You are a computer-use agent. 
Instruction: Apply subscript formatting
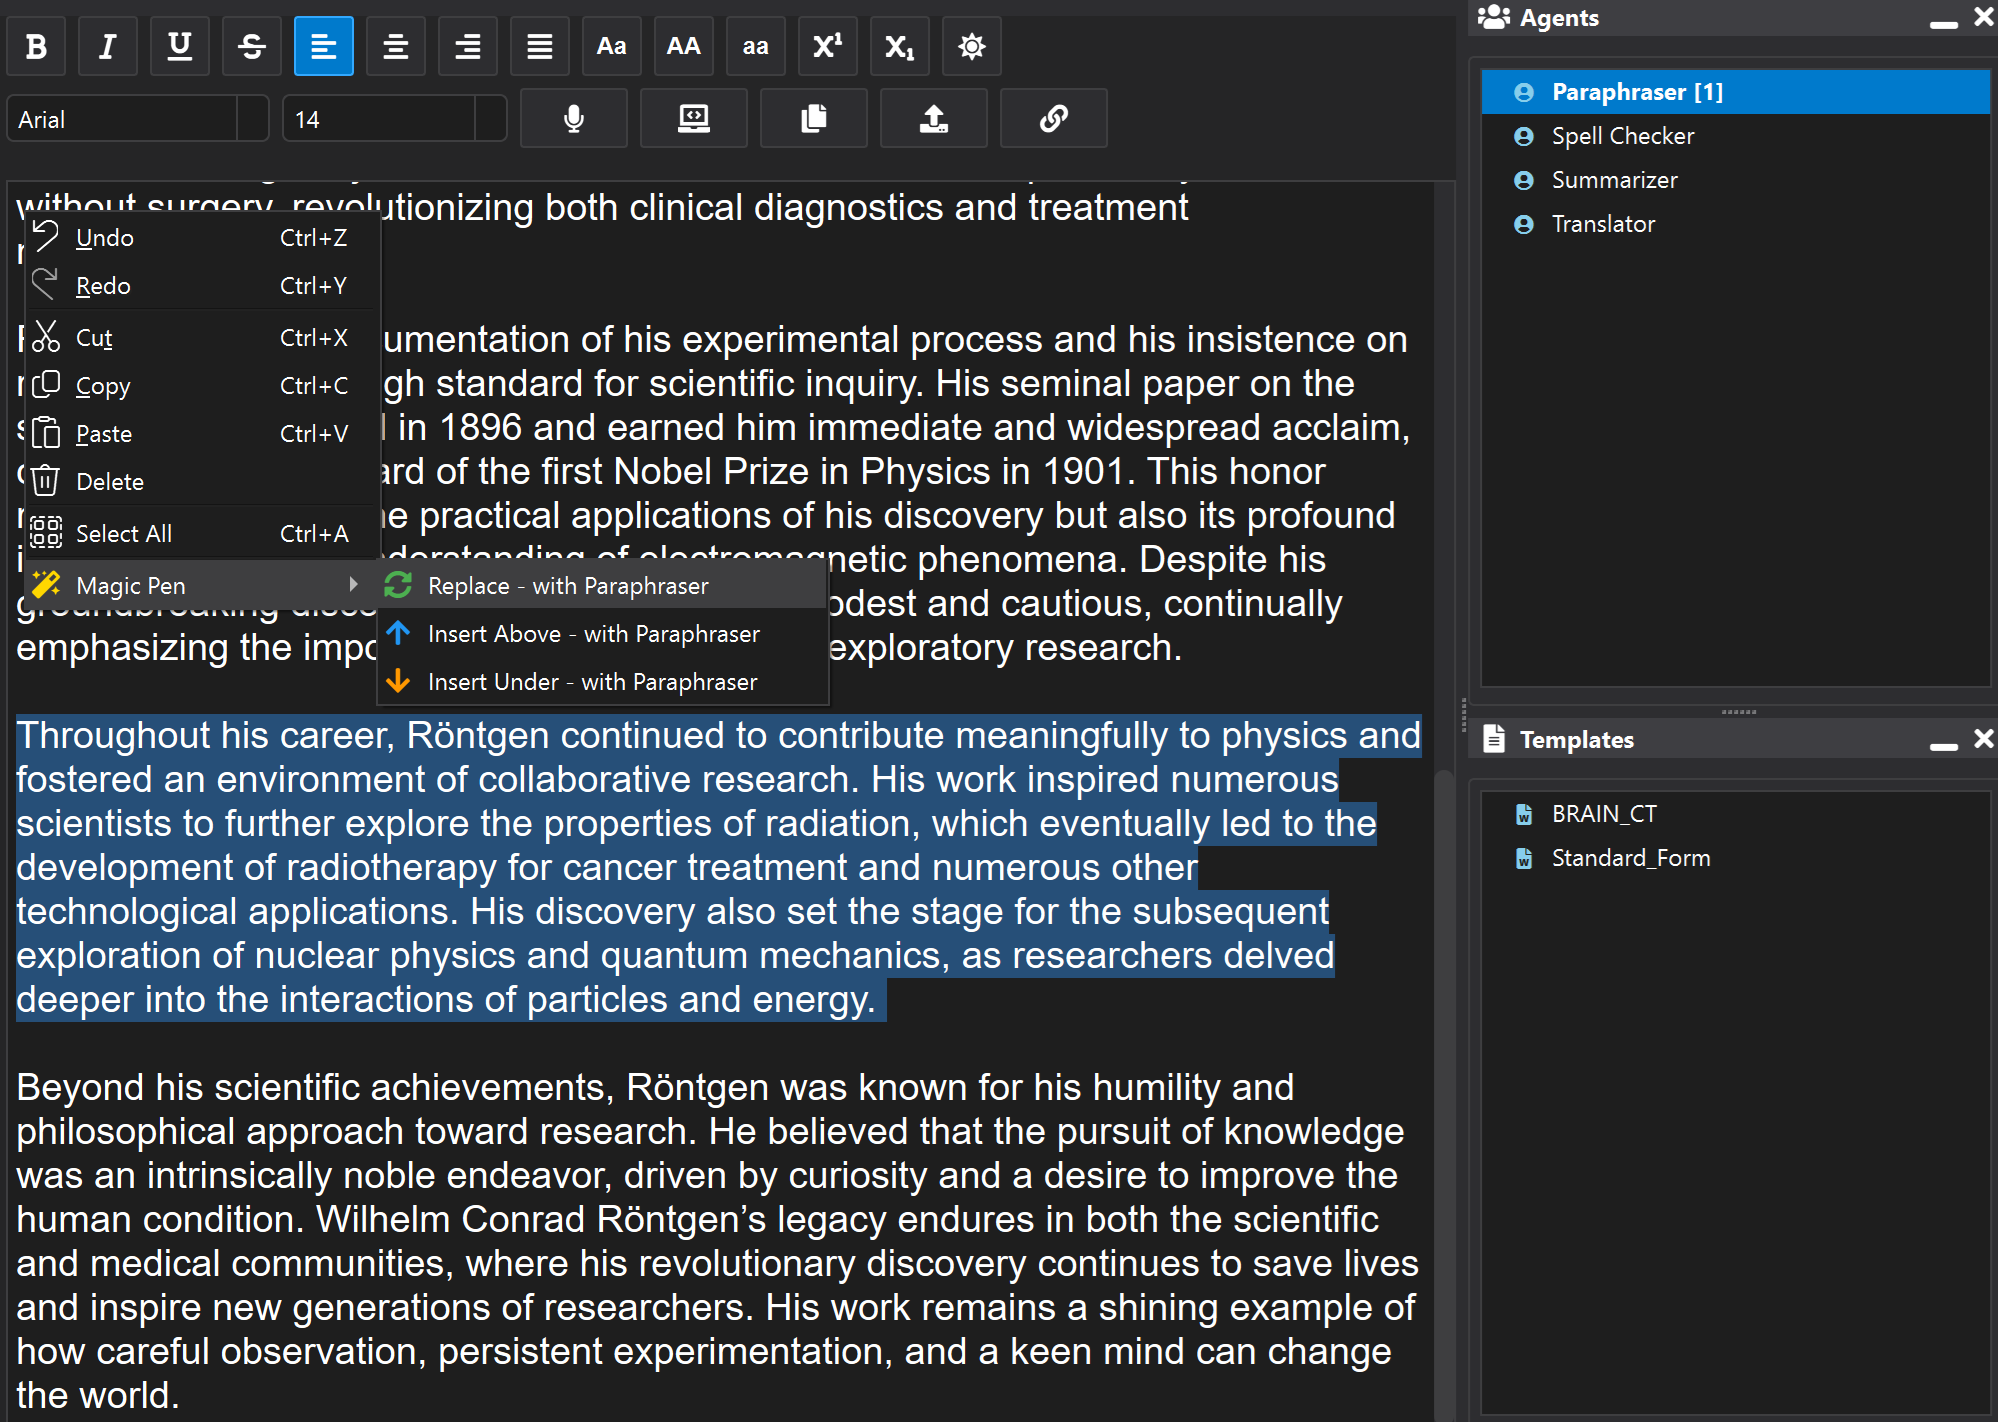(x=899, y=46)
